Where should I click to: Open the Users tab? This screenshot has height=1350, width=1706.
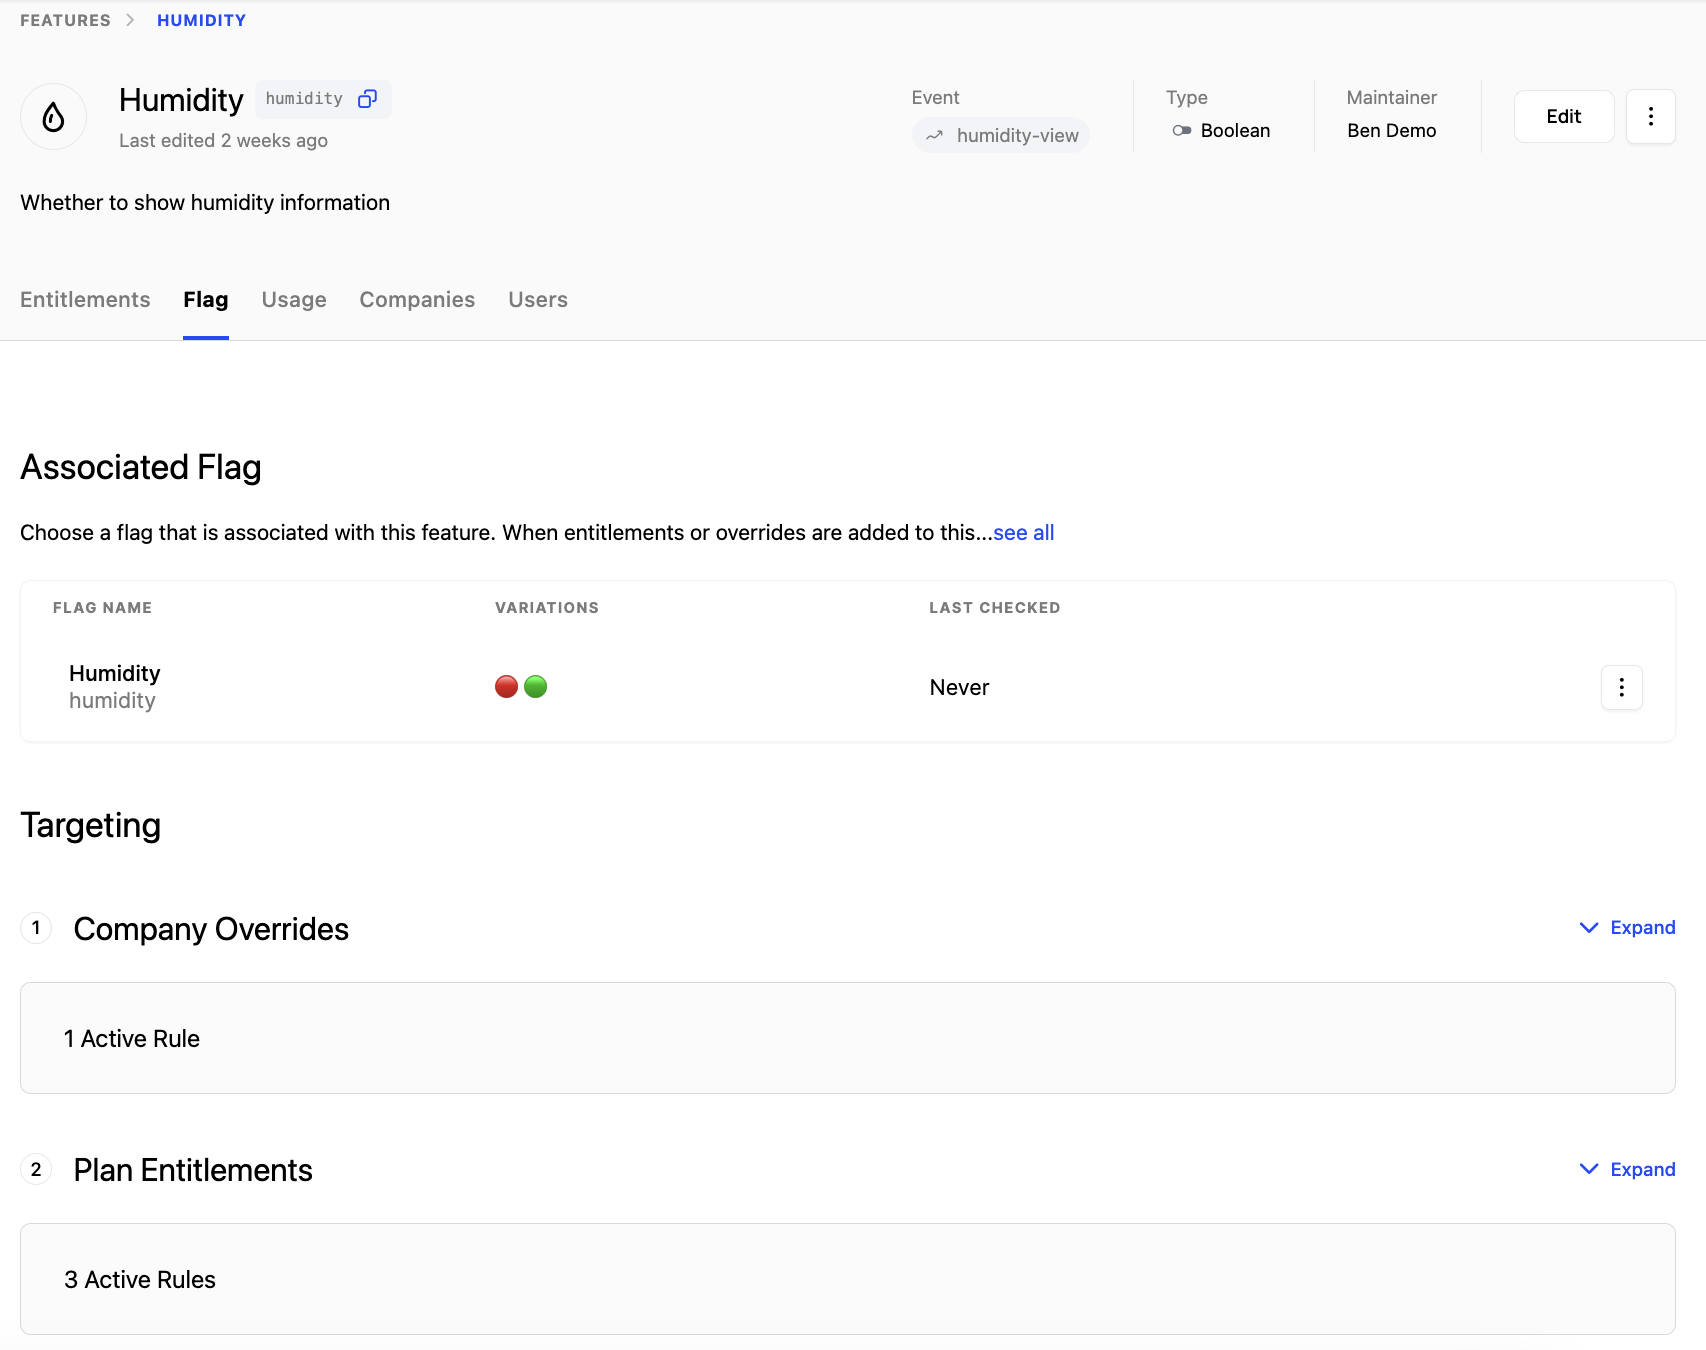tap(537, 300)
